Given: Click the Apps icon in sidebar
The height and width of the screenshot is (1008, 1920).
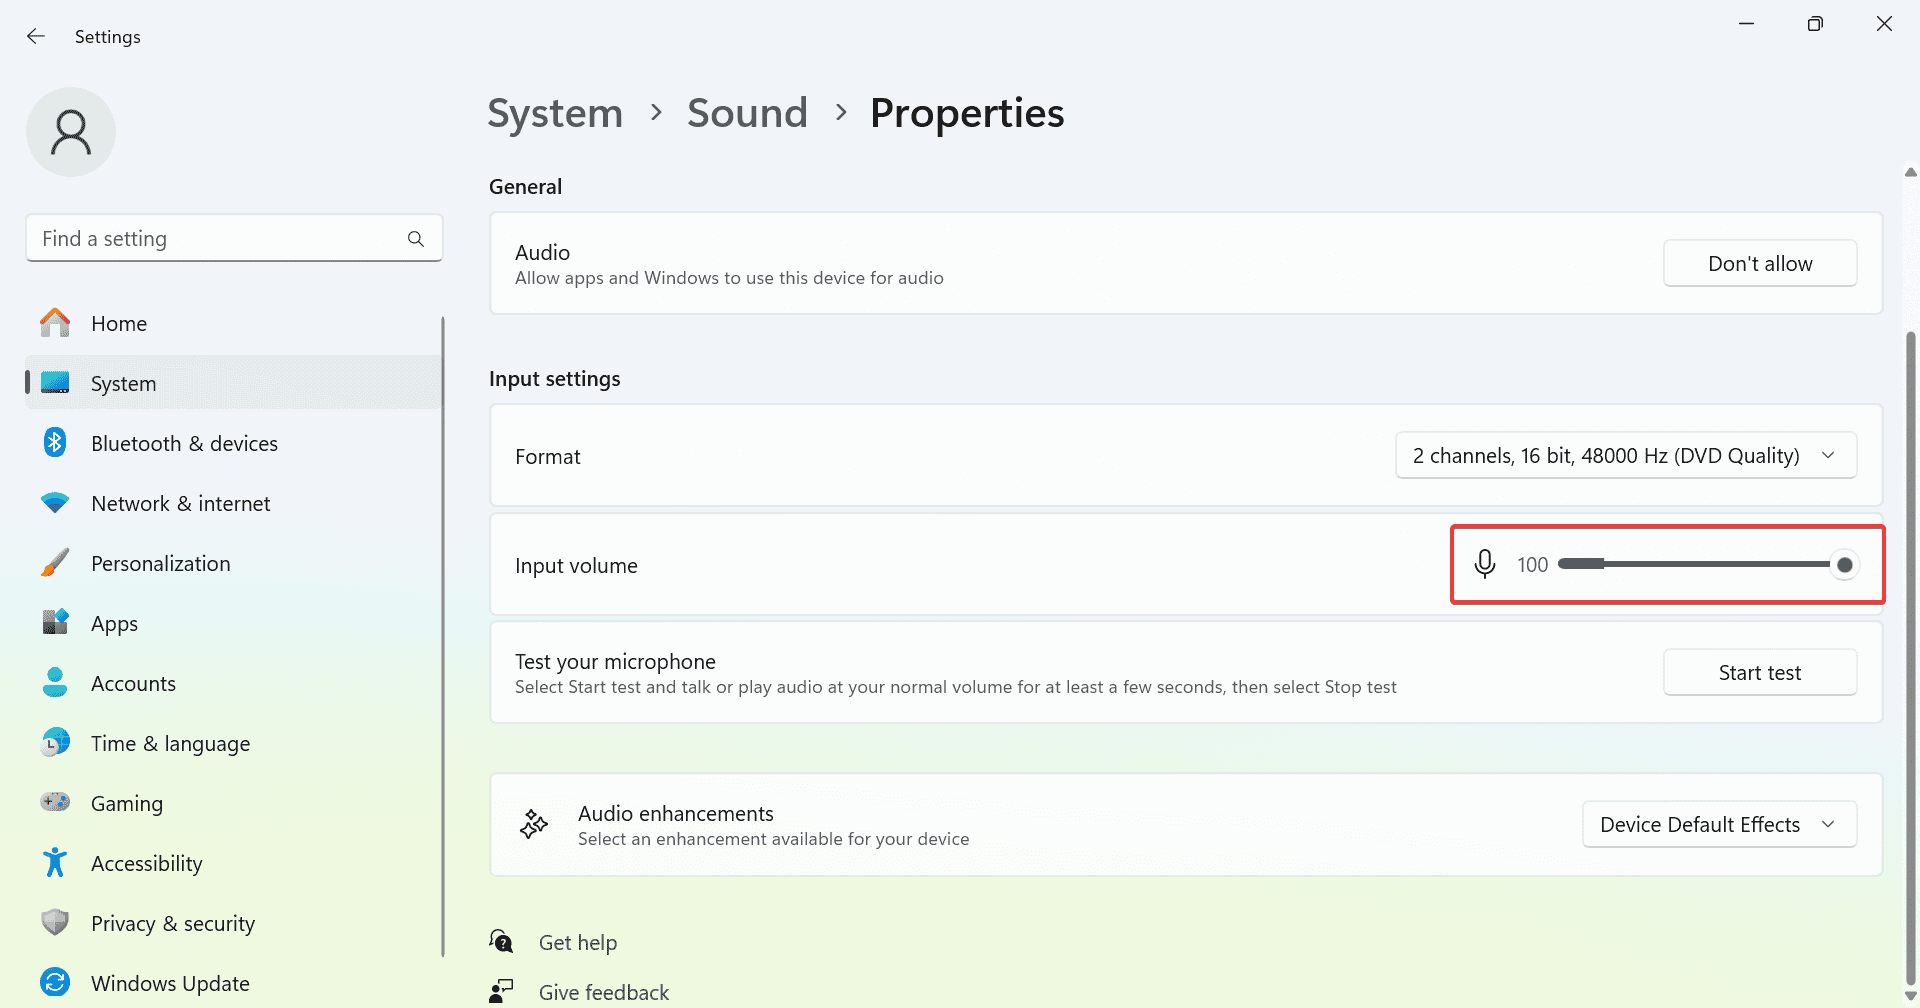Looking at the screenshot, I should [x=55, y=623].
